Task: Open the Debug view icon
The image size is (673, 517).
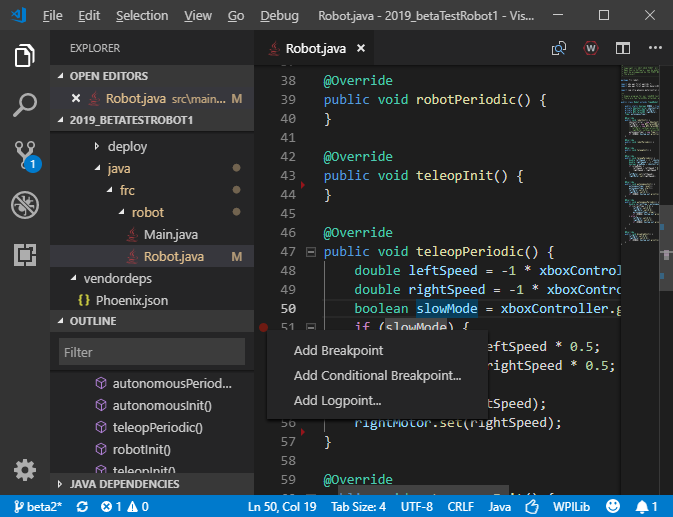Action: coord(25,206)
